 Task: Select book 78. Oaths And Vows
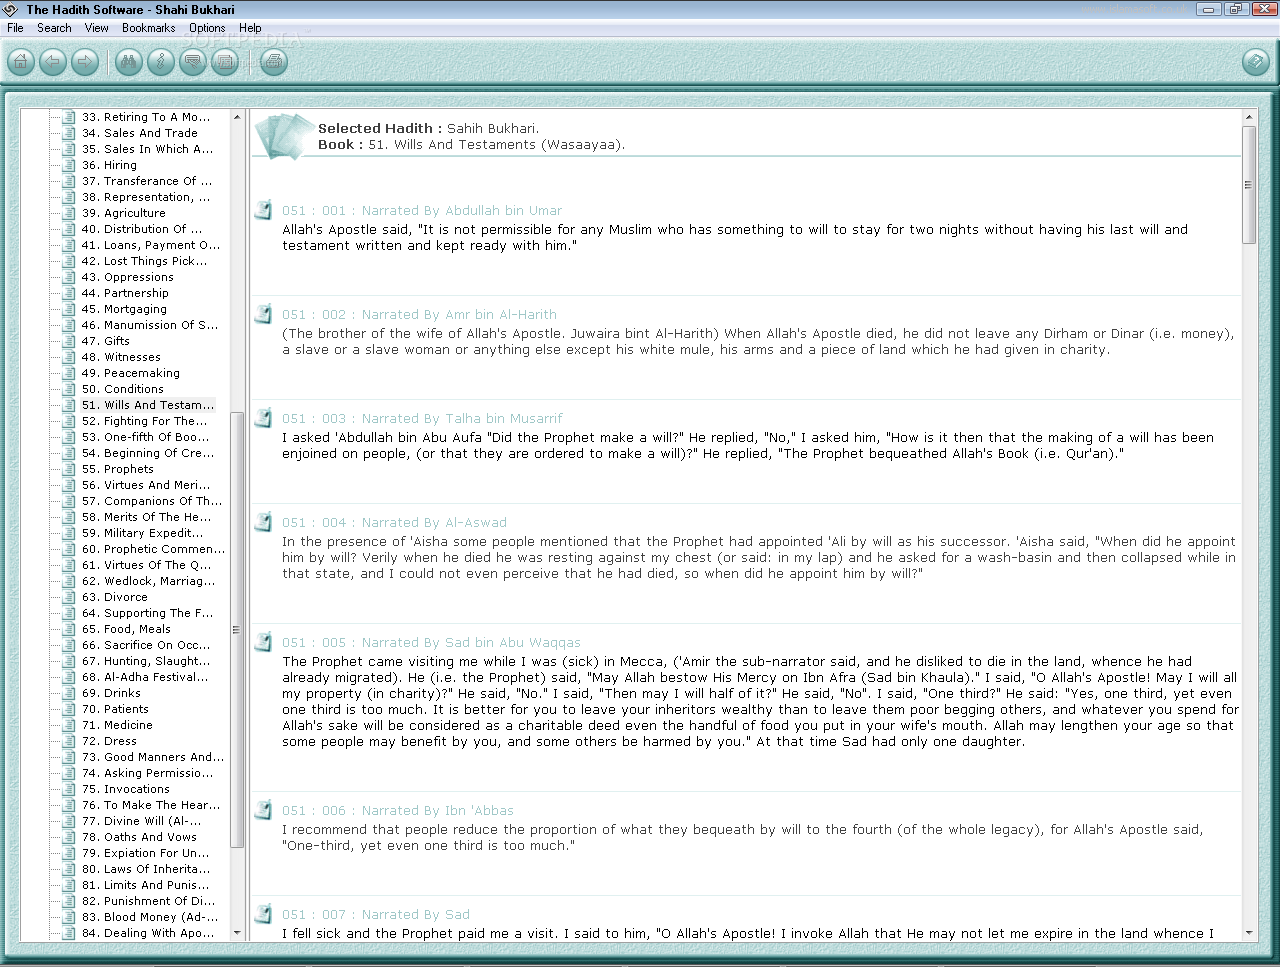(x=139, y=837)
